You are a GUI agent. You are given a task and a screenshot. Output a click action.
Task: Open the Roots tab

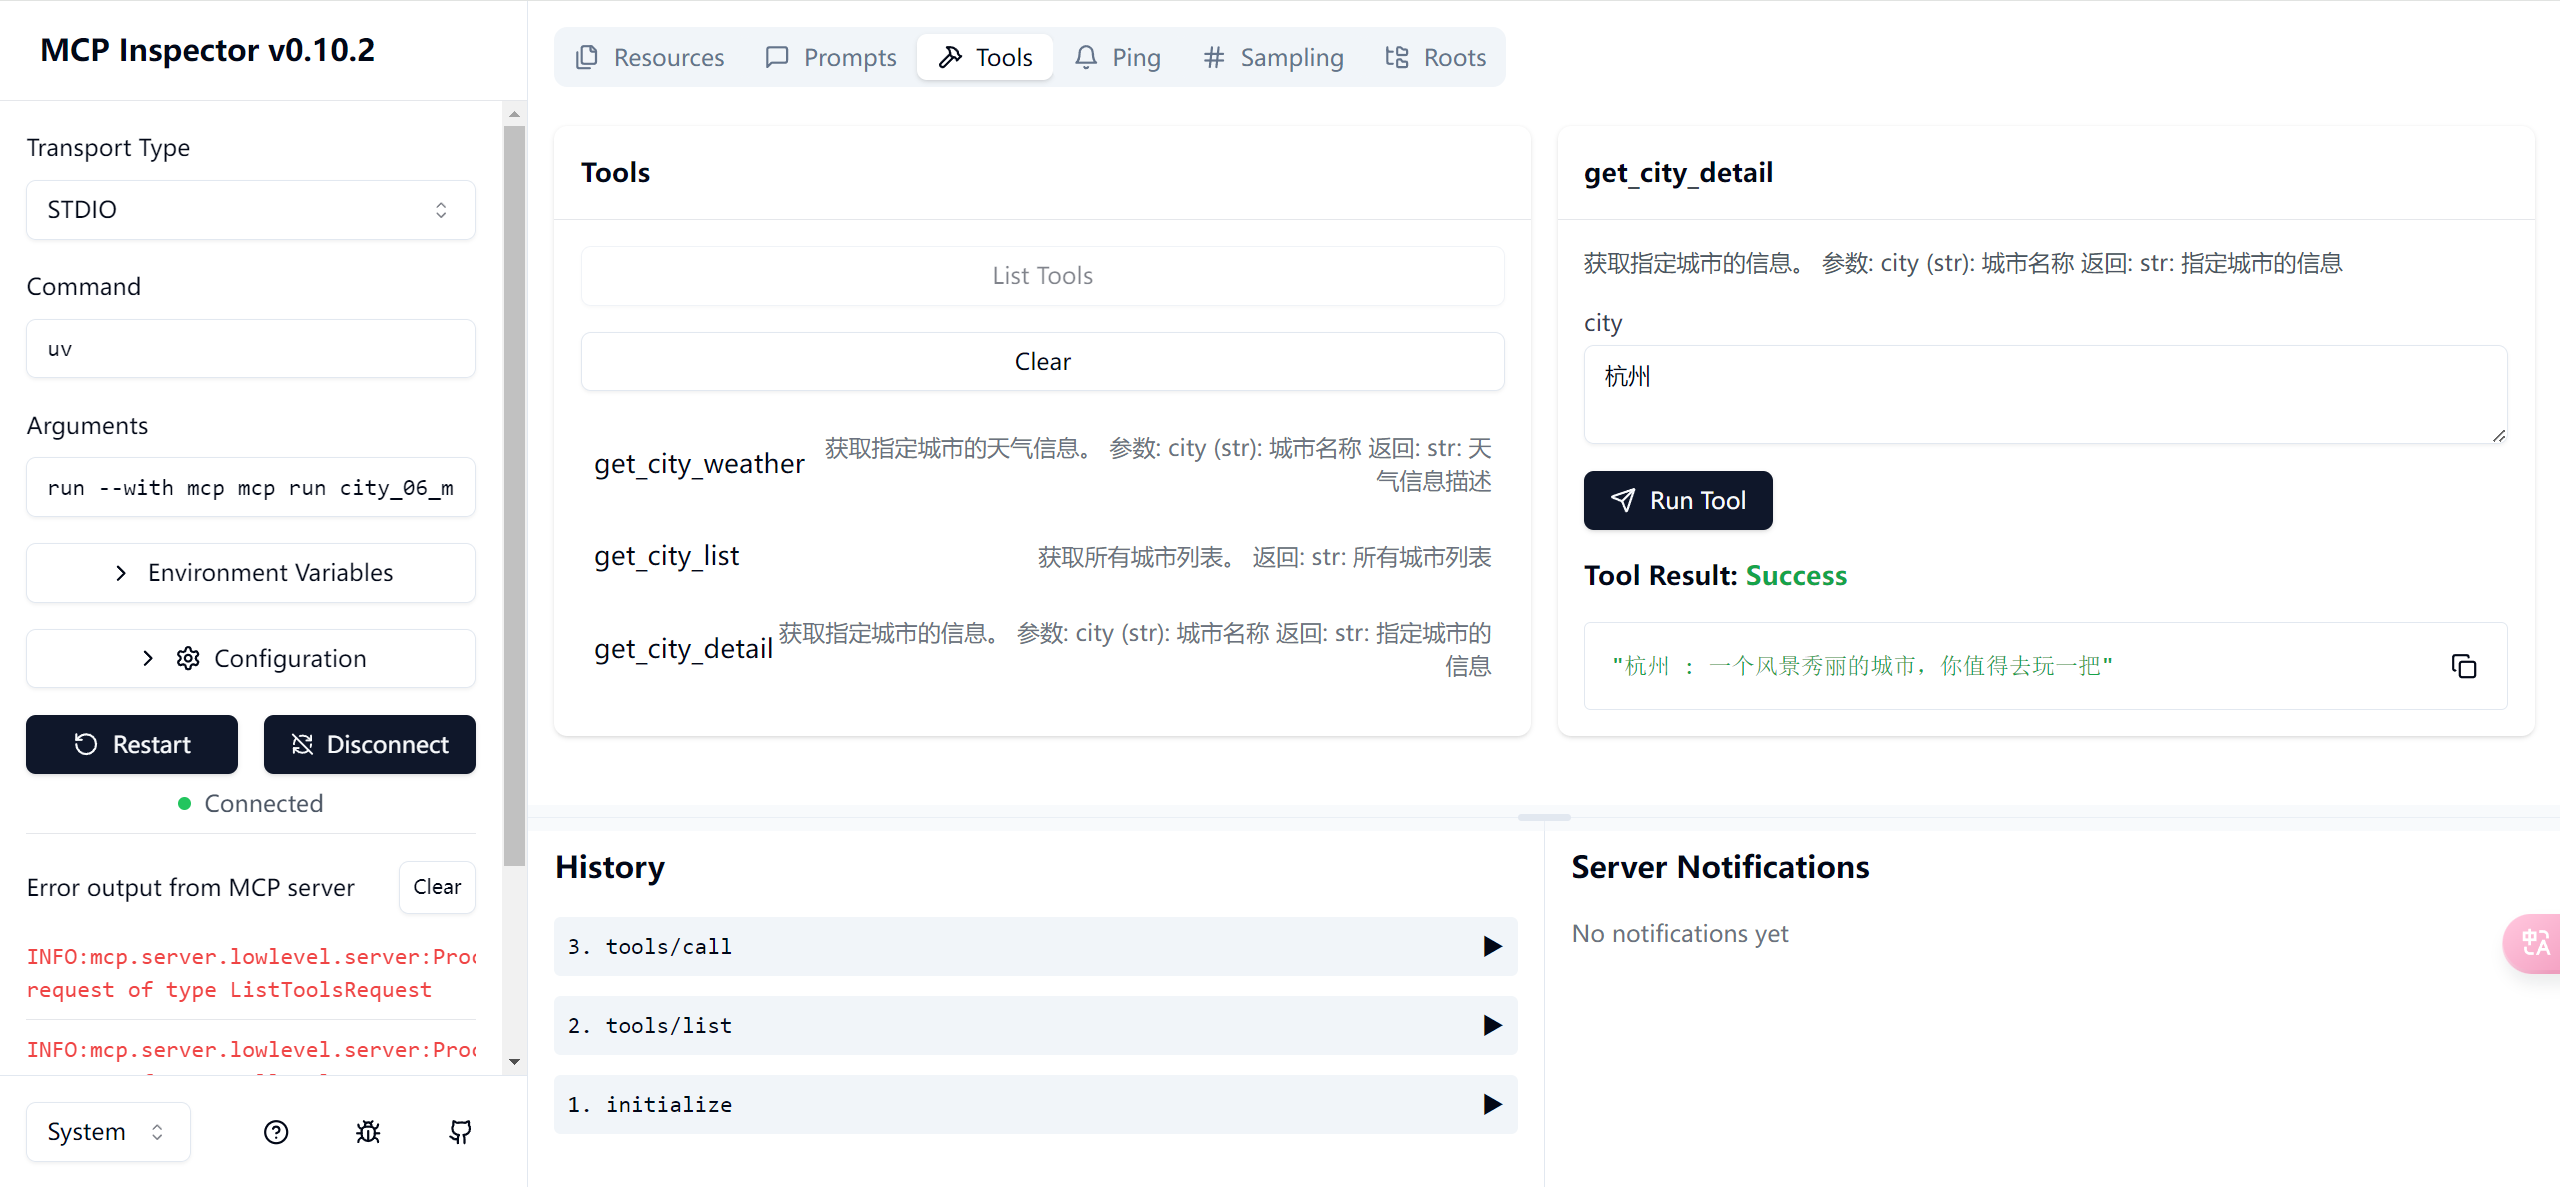click(x=1435, y=57)
